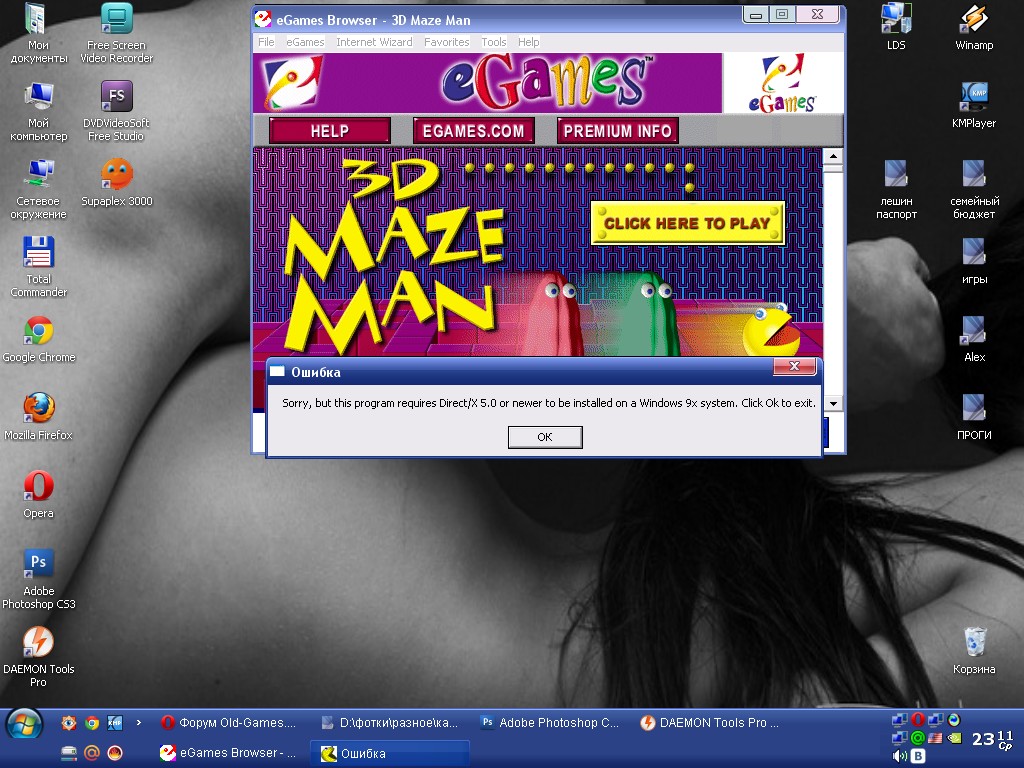This screenshot has width=1024, height=768.
Task: Click the drive icon in quick launch
Action: tap(69, 753)
